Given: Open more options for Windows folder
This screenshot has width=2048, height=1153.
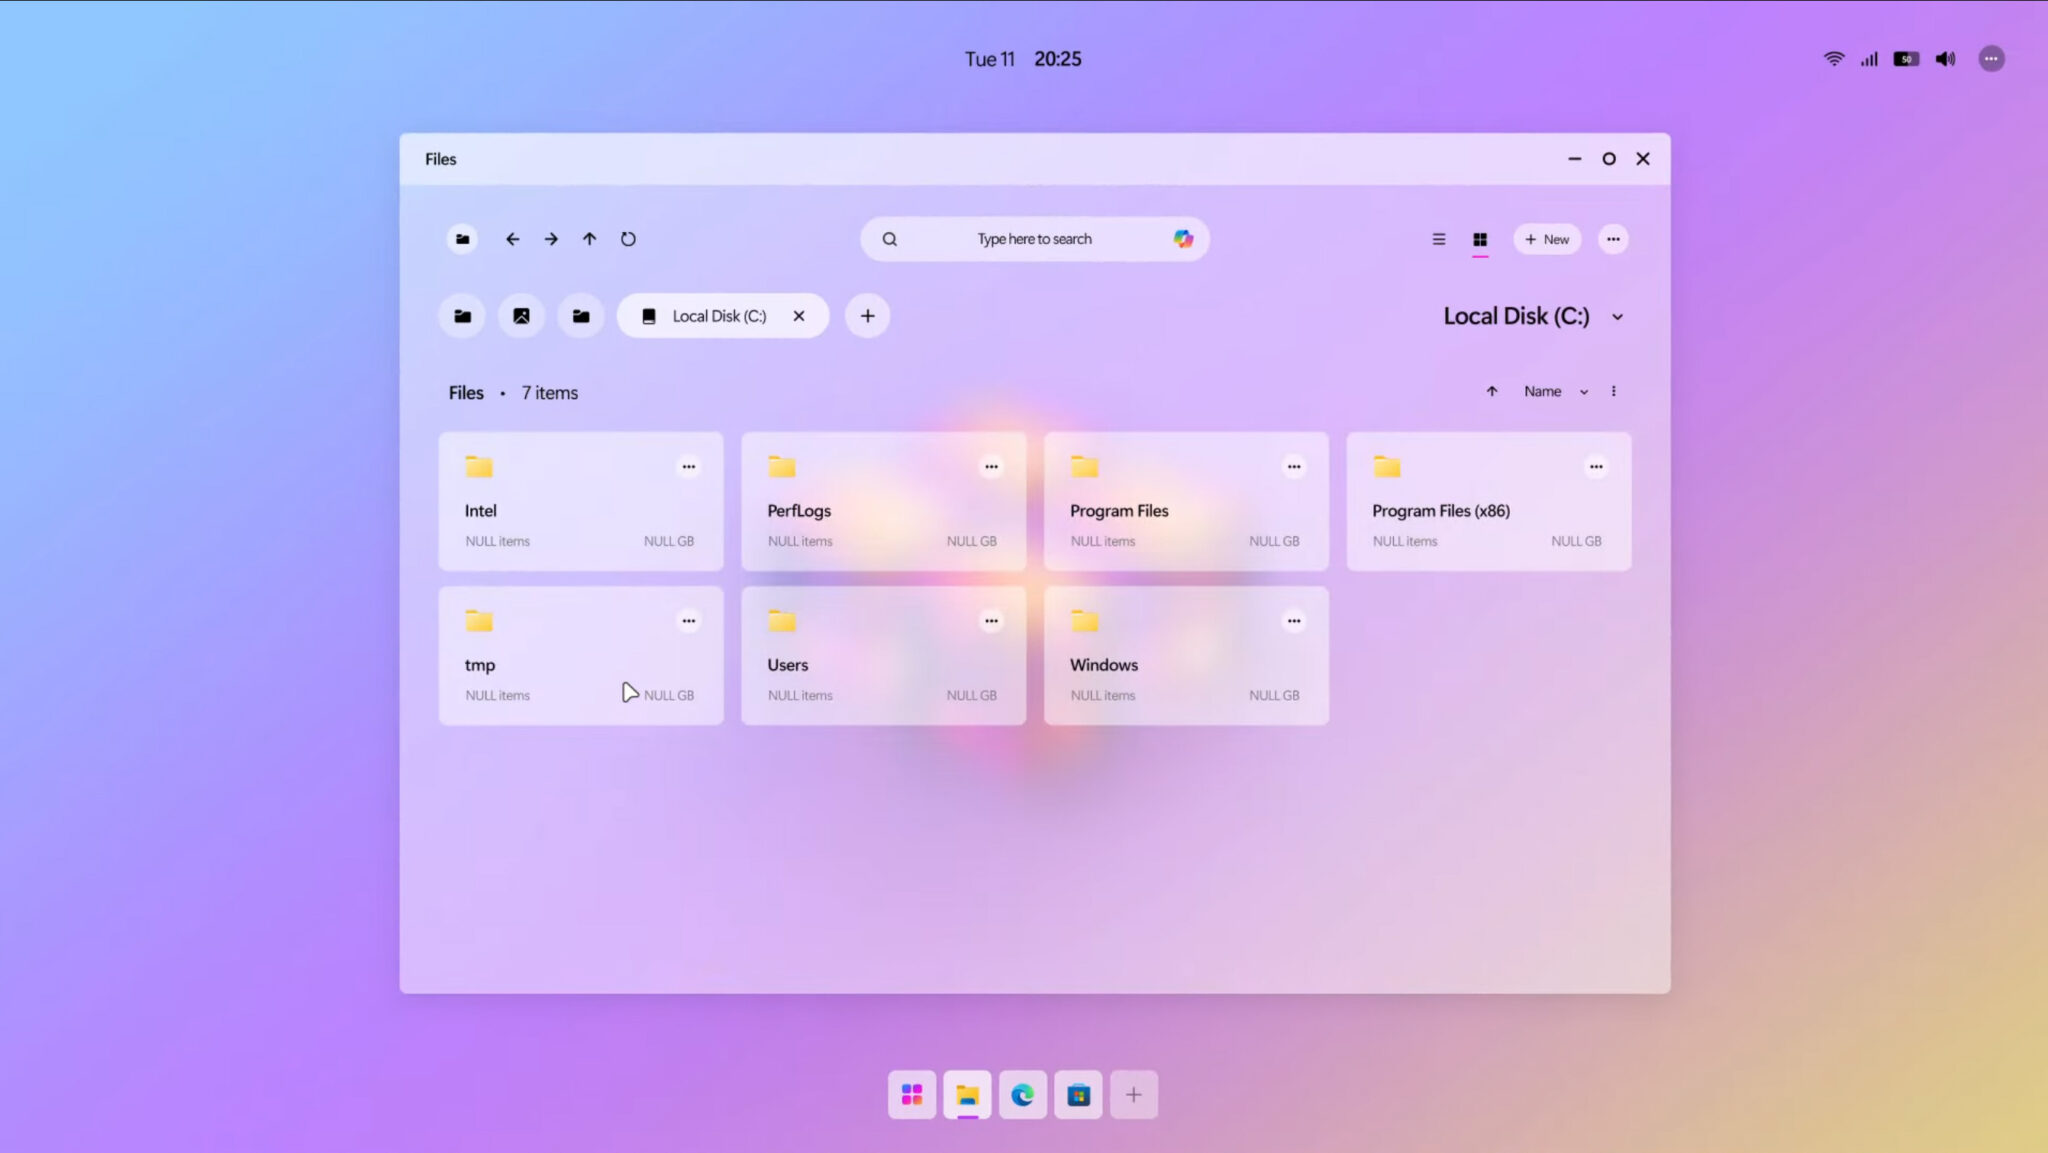Looking at the screenshot, I should pos(1293,621).
